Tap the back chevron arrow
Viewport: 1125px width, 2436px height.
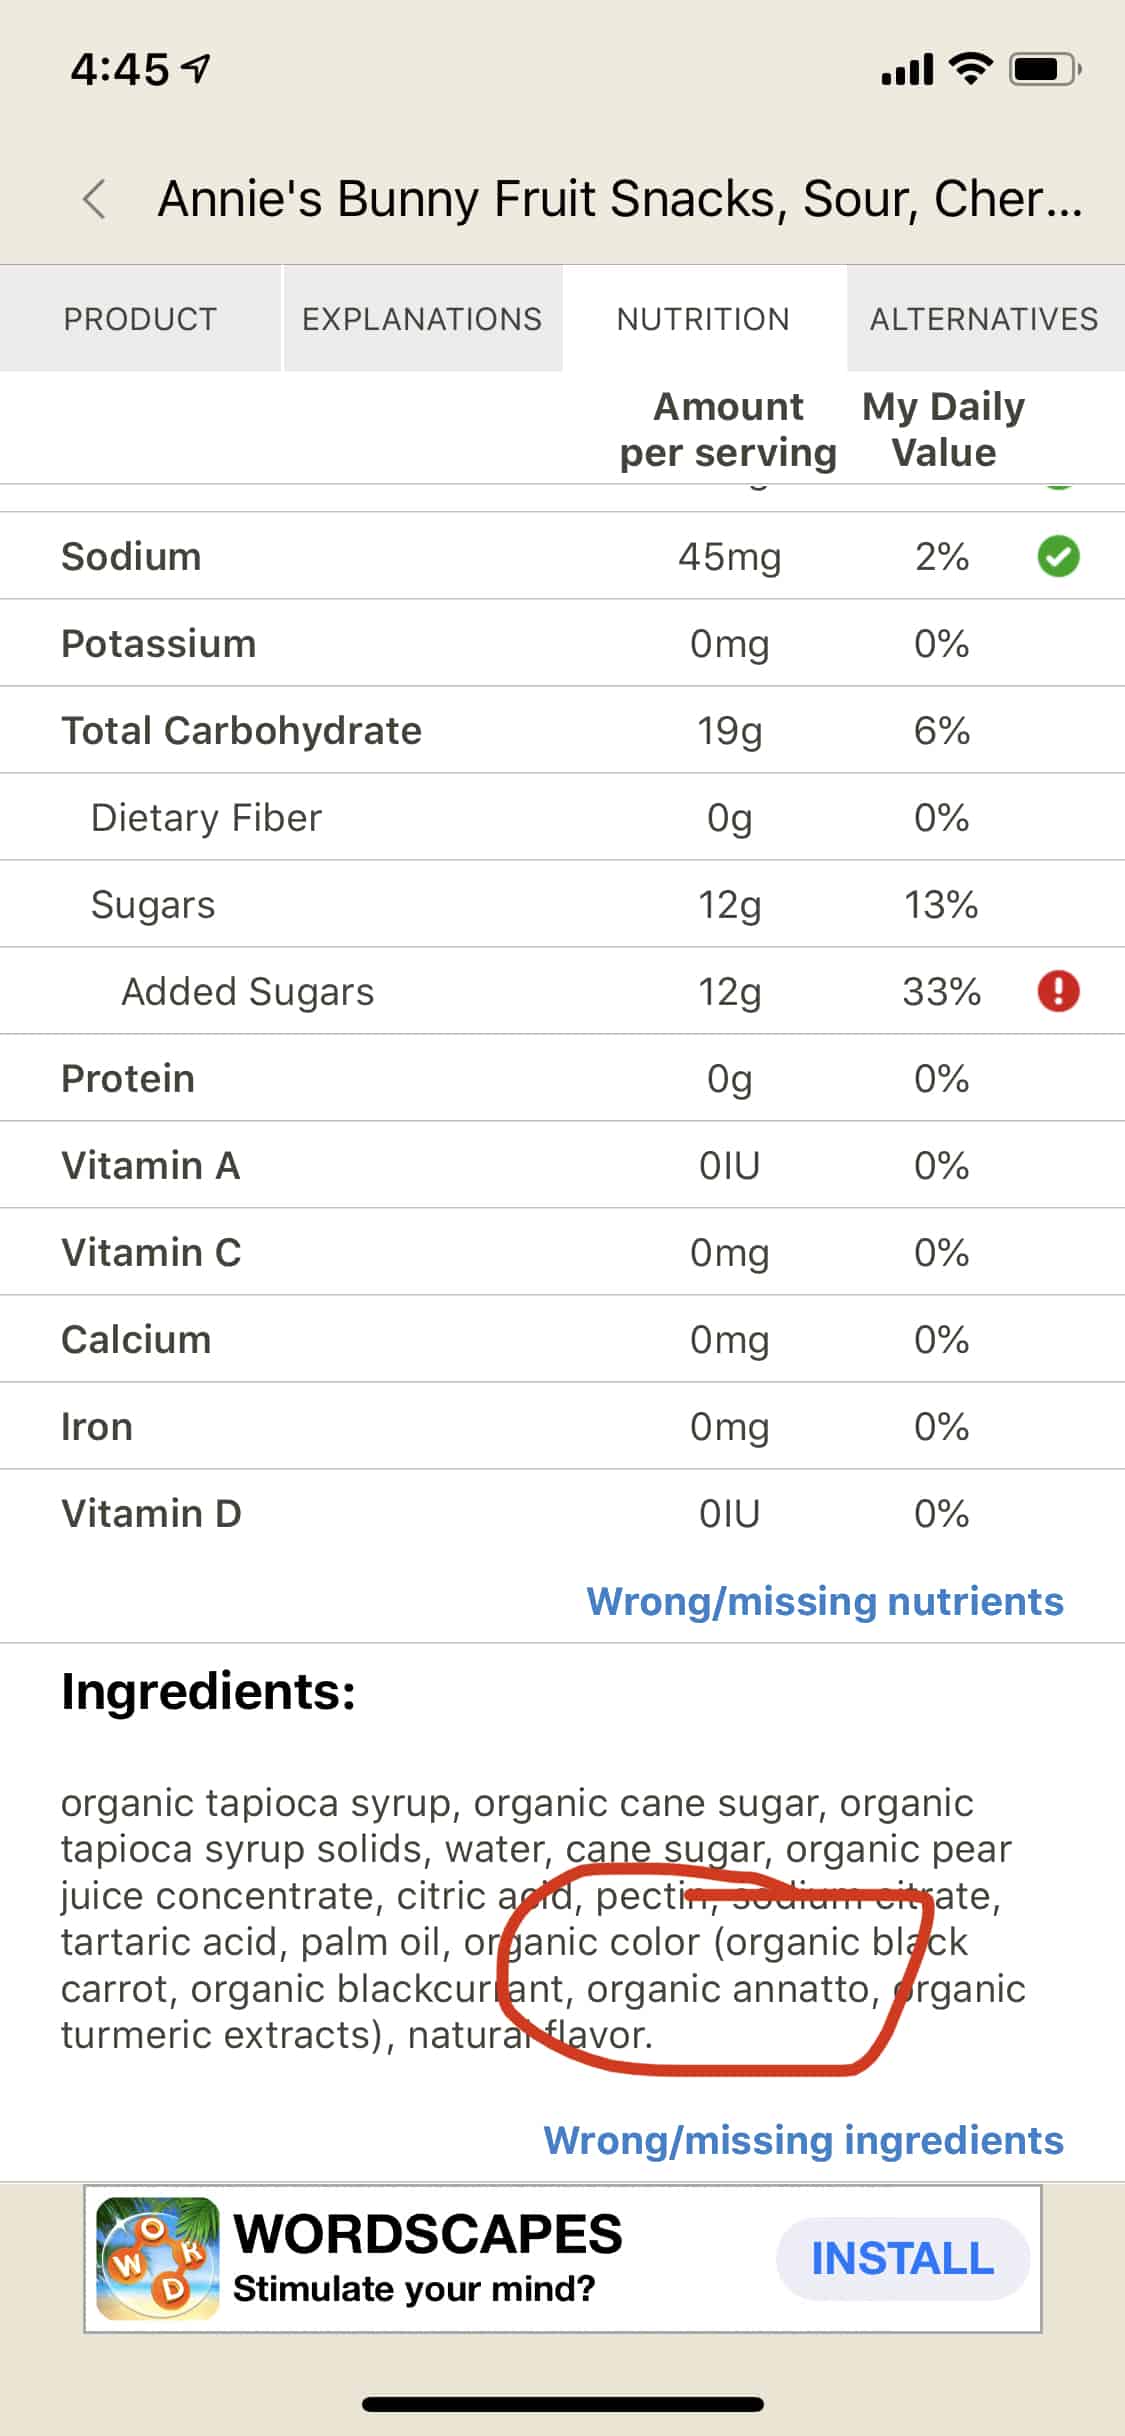click(x=94, y=199)
